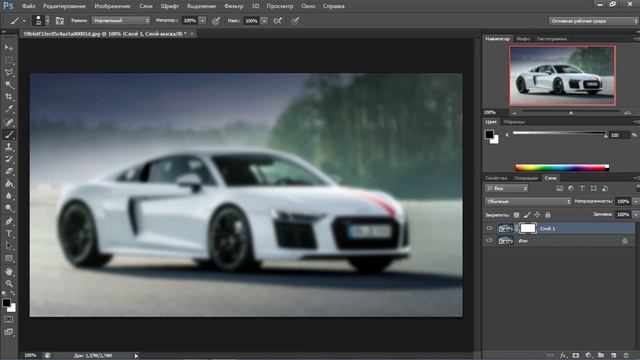Toggle pressure for size in options bar
Image resolution: width=640 pixels, height=360 pixels.
point(294,20)
